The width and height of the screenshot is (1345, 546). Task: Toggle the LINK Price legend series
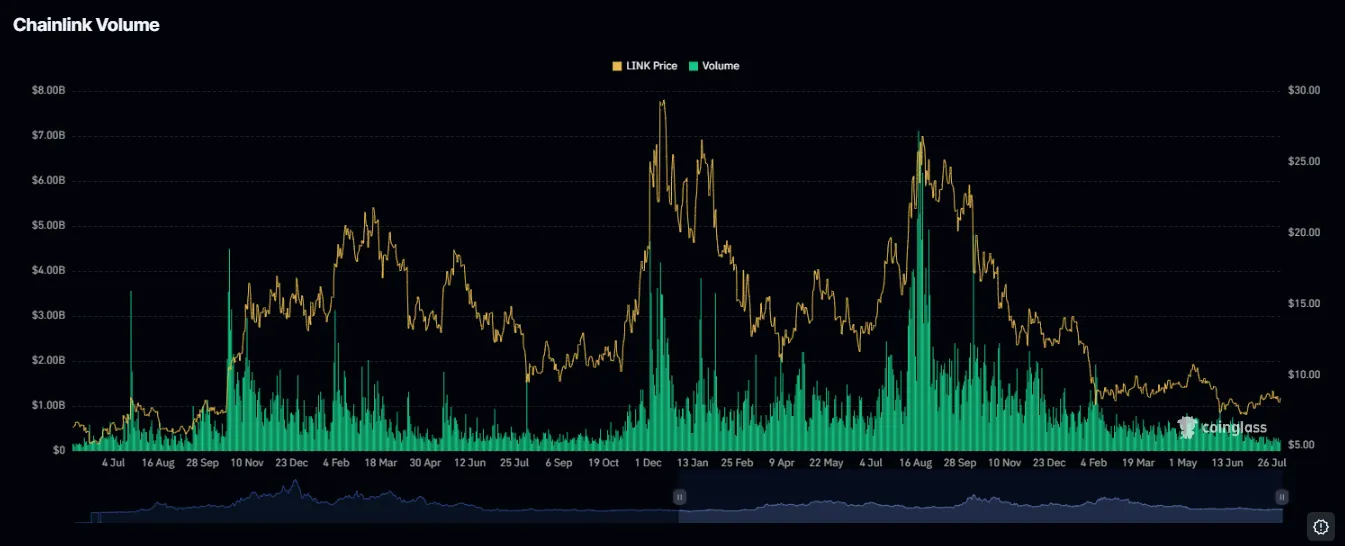click(644, 66)
